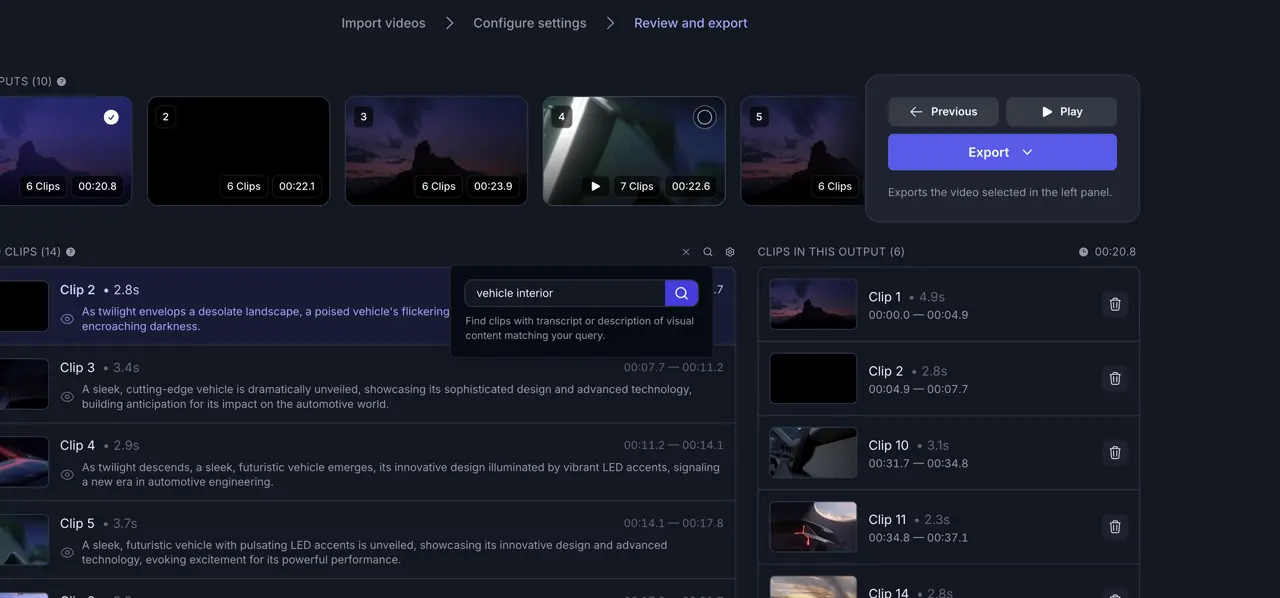Image resolution: width=1280 pixels, height=598 pixels.
Task: Click the 00:23.9 duration on output 3
Action: tap(493, 186)
